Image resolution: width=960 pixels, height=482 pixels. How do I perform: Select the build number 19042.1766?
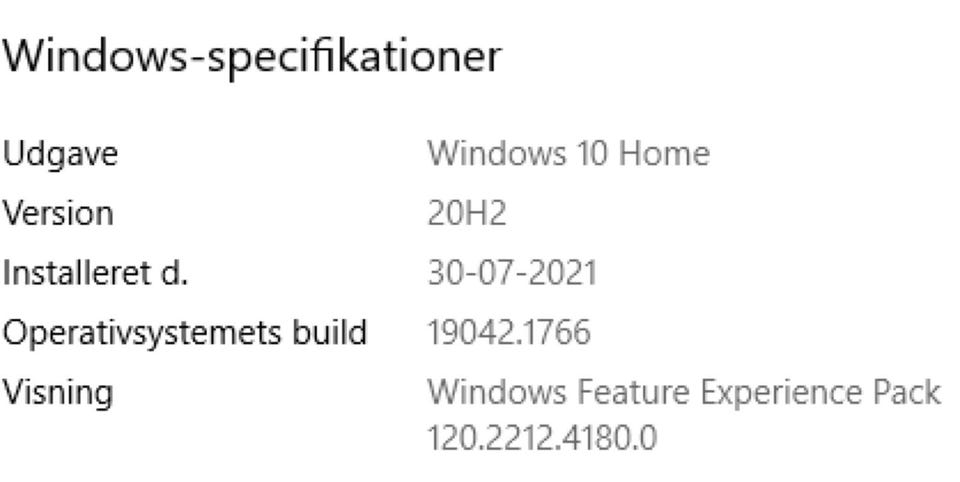pos(509,332)
